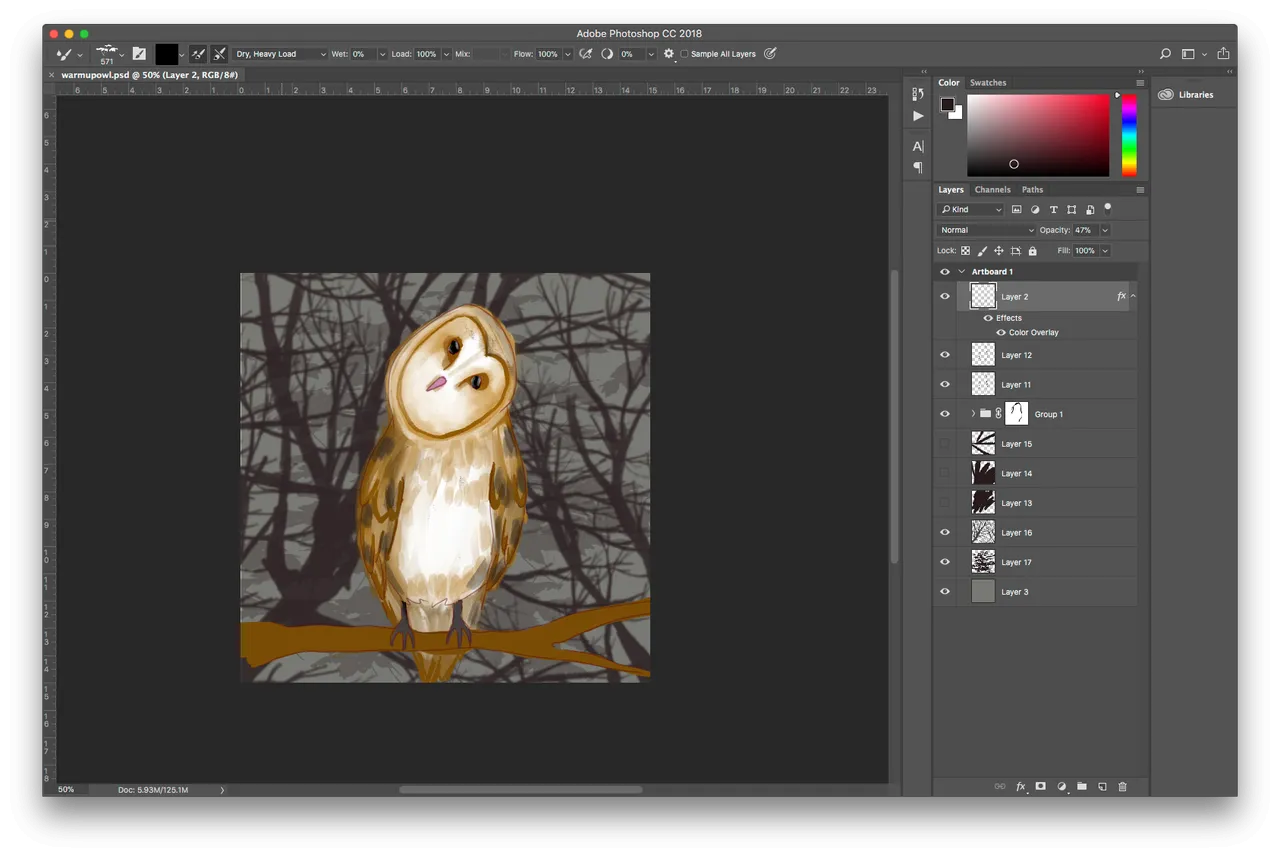Select the Layers tab
1280x857 pixels.
click(x=951, y=190)
